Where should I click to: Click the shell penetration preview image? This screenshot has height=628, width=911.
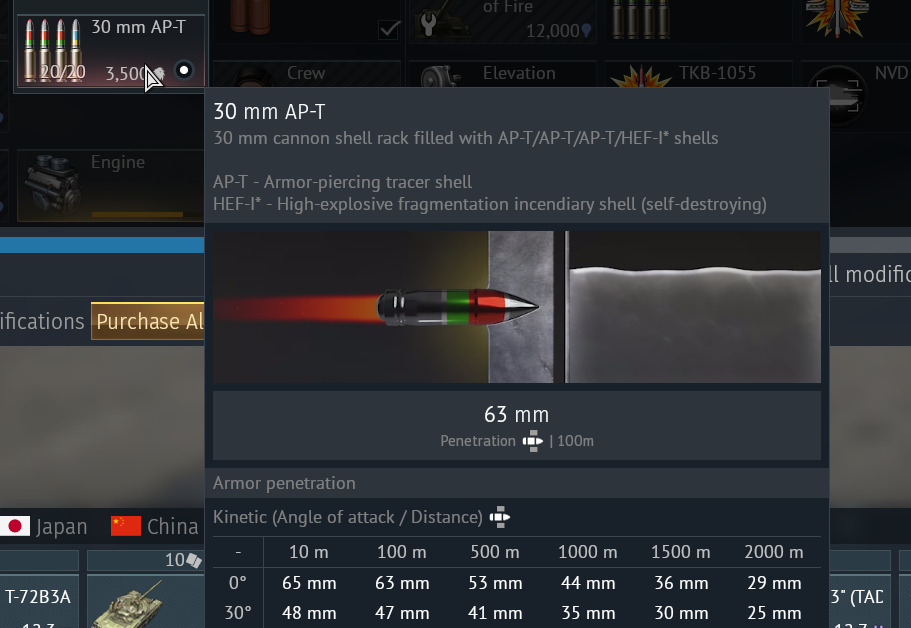[517, 307]
